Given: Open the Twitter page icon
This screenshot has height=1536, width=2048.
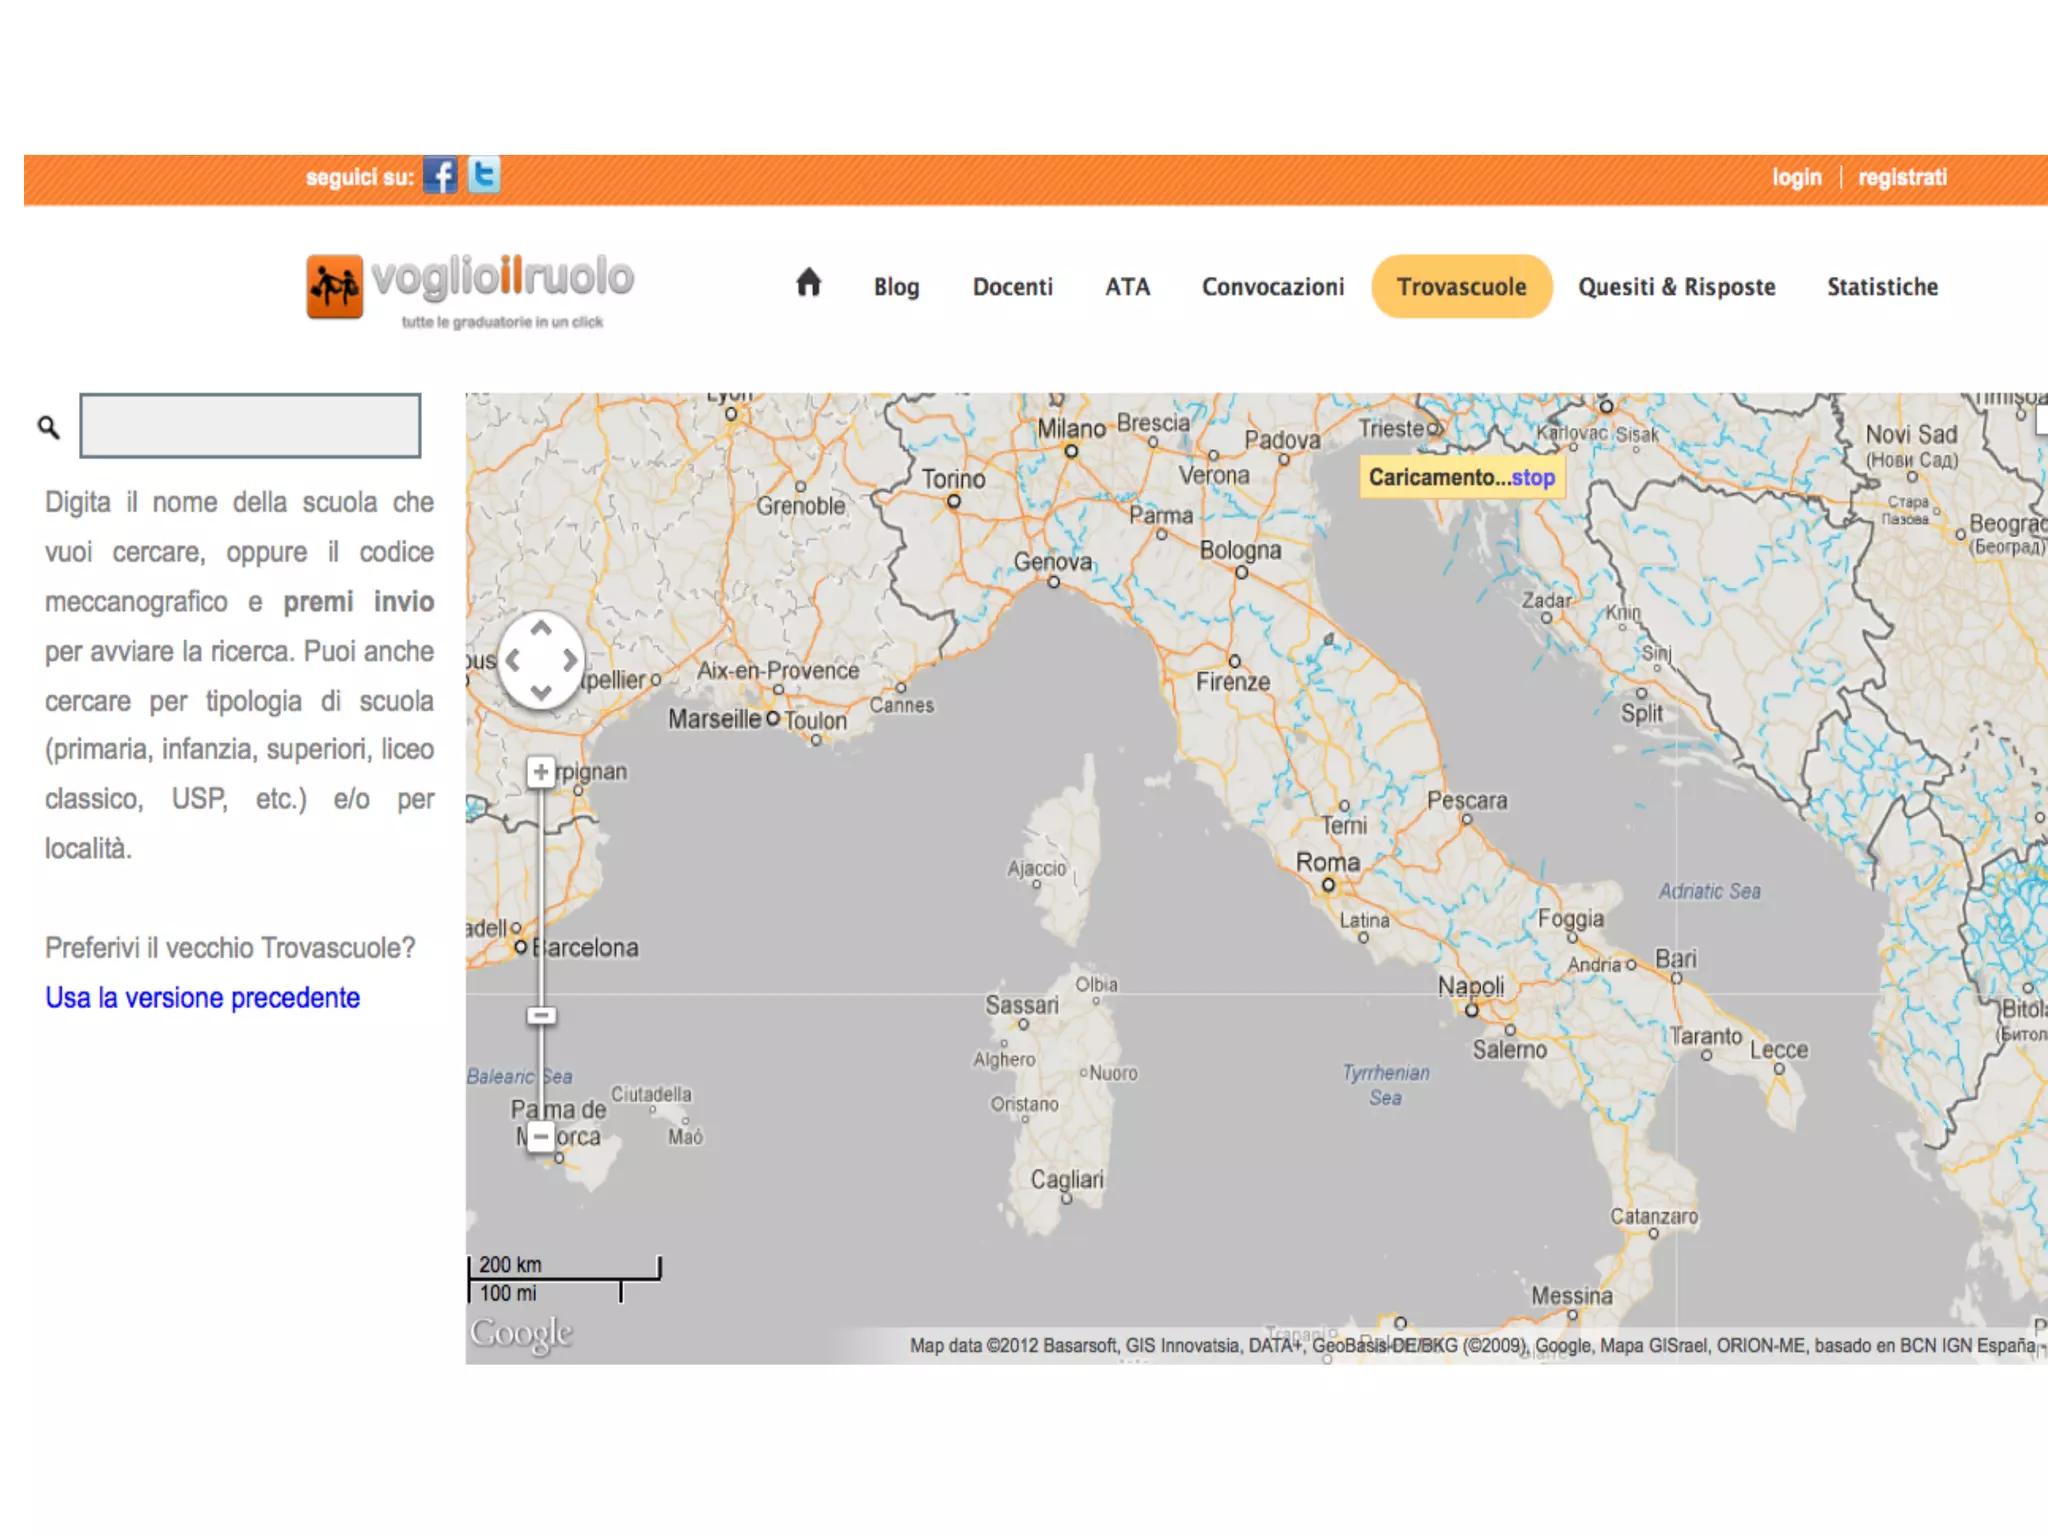Looking at the screenshot, I should tap(484, 176).
